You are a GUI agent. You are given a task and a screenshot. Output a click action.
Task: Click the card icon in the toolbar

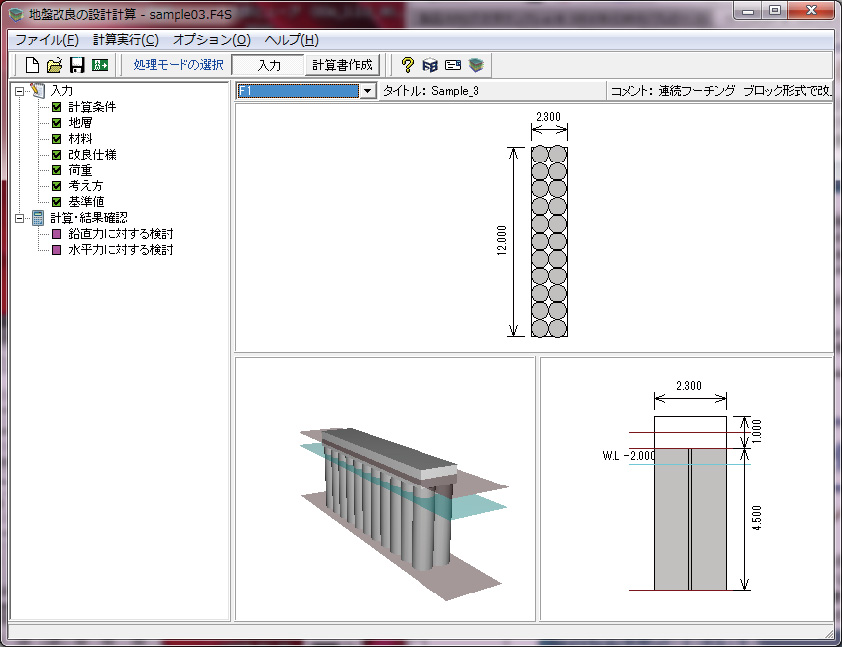click(x=453, y=65)
